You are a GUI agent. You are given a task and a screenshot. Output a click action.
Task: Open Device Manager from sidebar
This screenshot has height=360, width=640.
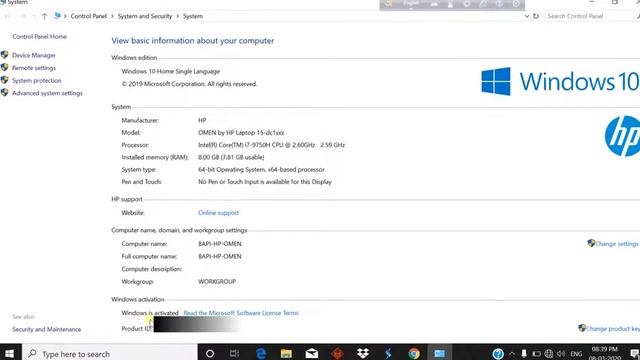point(33,55)
